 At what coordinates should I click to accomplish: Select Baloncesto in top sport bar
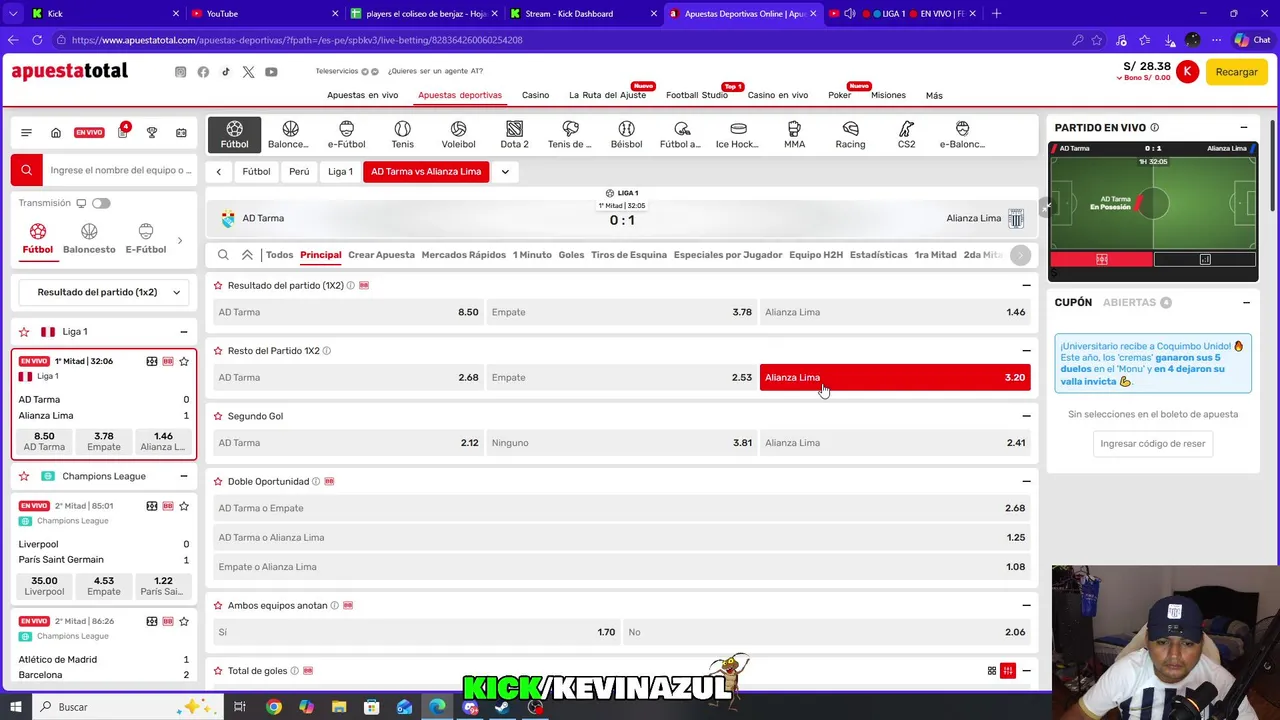click(289, 135)
